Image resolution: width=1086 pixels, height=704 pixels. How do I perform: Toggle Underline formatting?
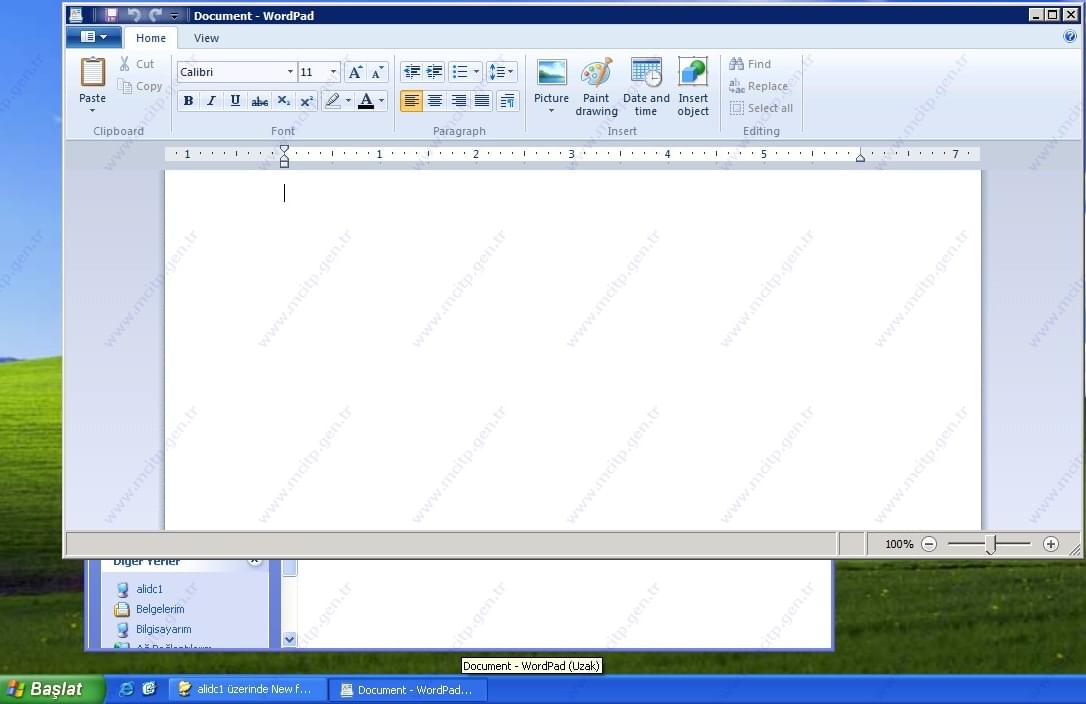[235, 100]
